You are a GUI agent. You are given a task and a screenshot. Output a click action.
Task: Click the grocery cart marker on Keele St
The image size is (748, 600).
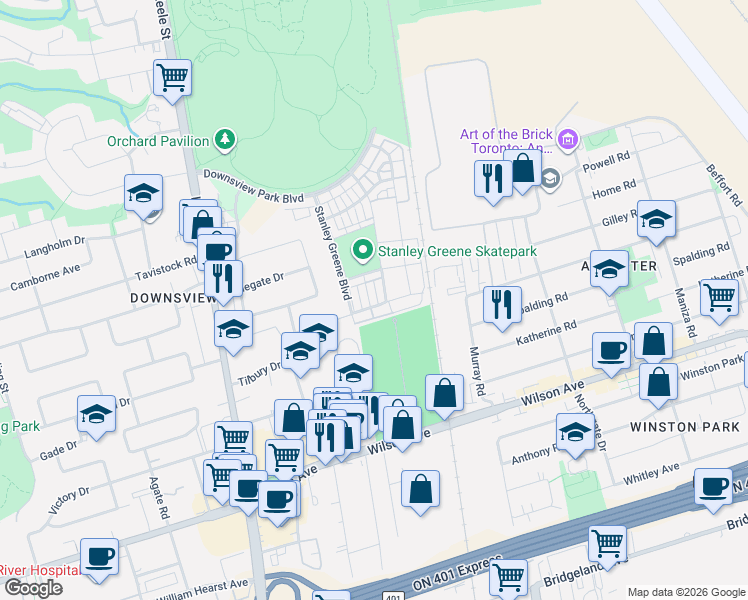(x=173, y=81)
